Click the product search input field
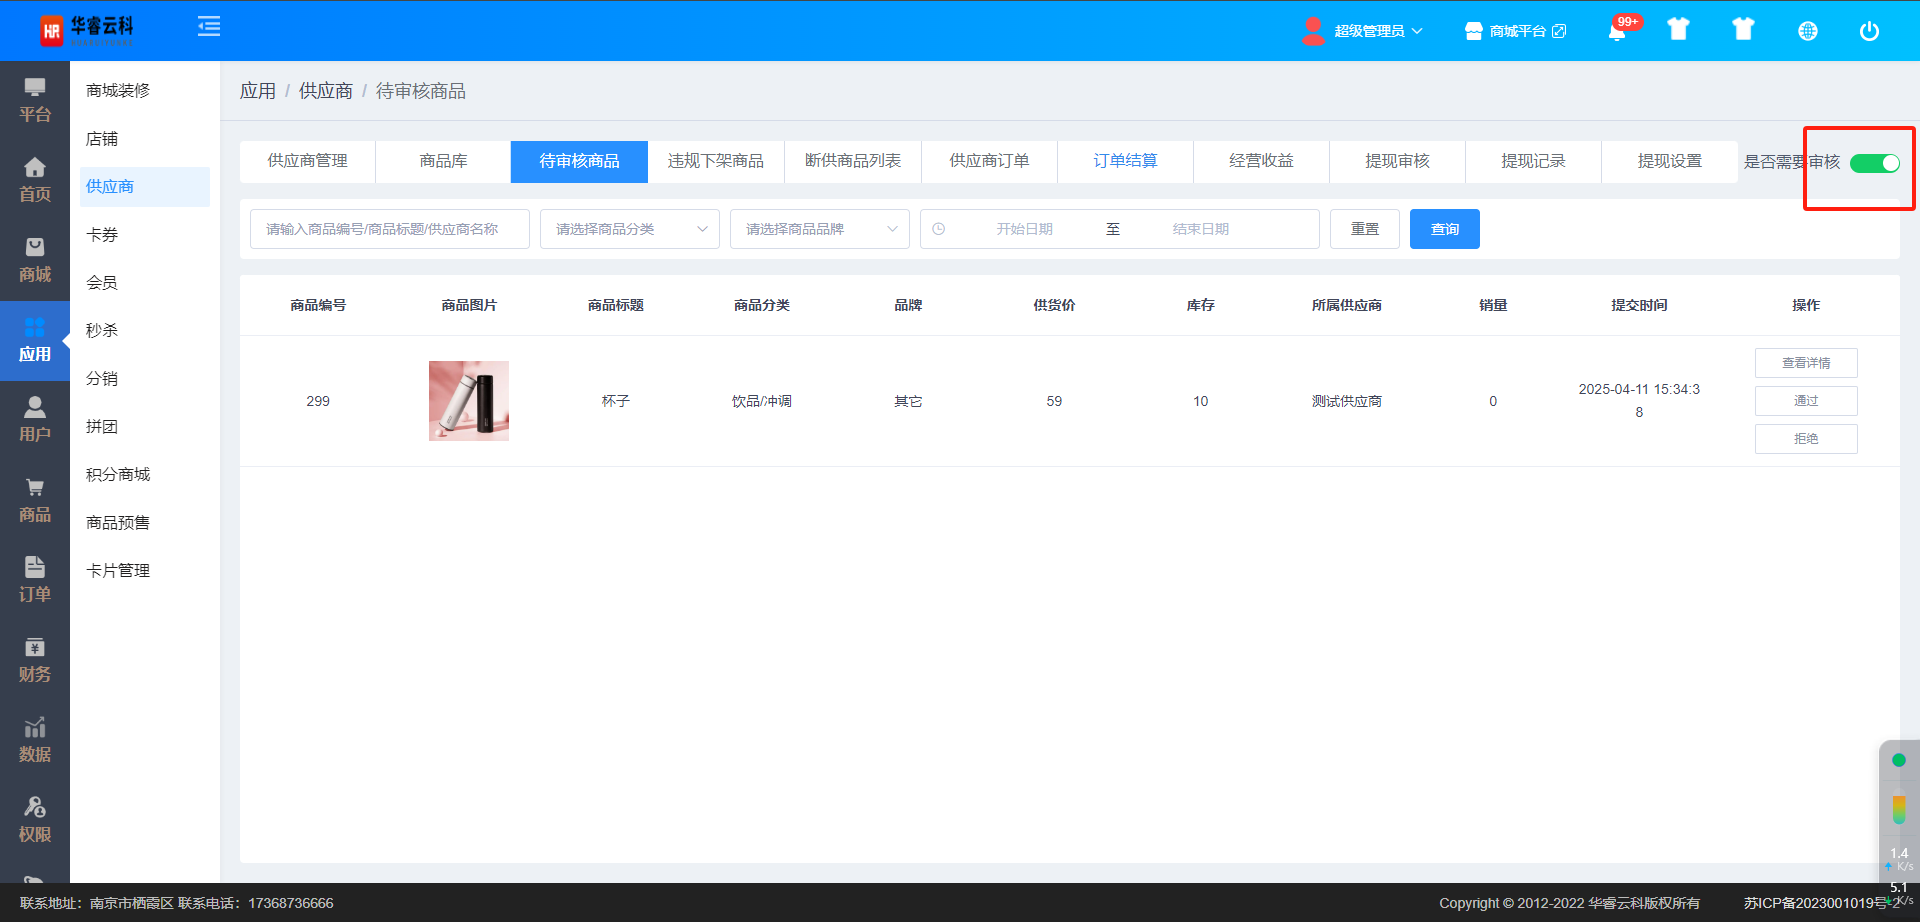This screenshot has width=1920, height=922. [x=389, y=229]
